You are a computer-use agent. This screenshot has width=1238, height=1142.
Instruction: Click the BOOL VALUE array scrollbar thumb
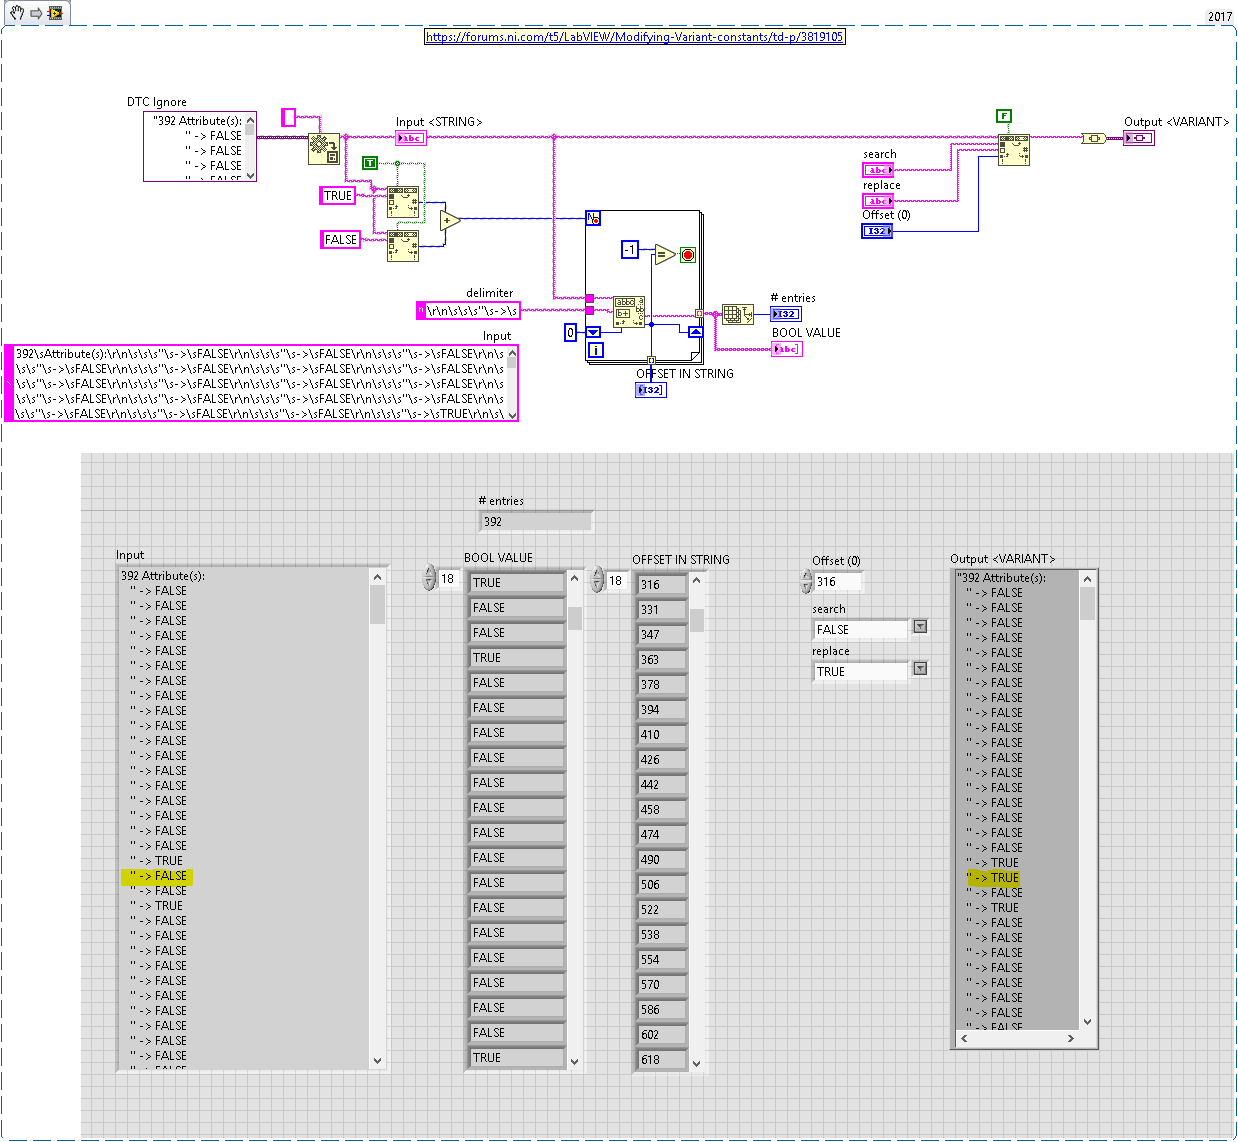(575, 618)
